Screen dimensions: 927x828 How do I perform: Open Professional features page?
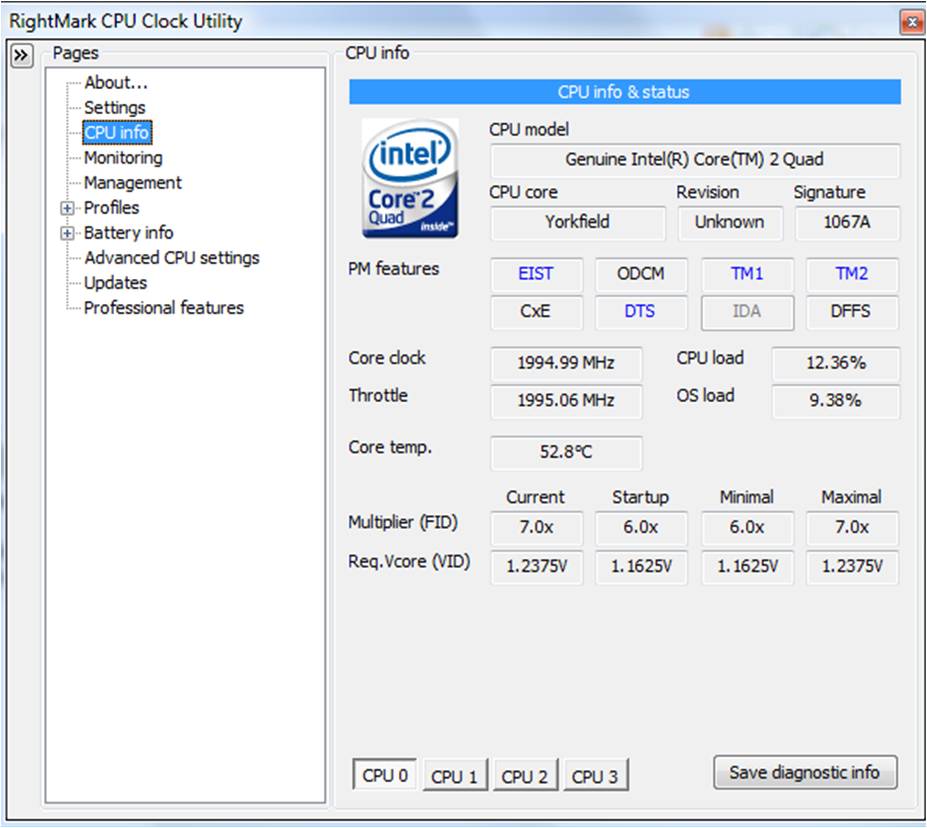[x=164, y=307]
